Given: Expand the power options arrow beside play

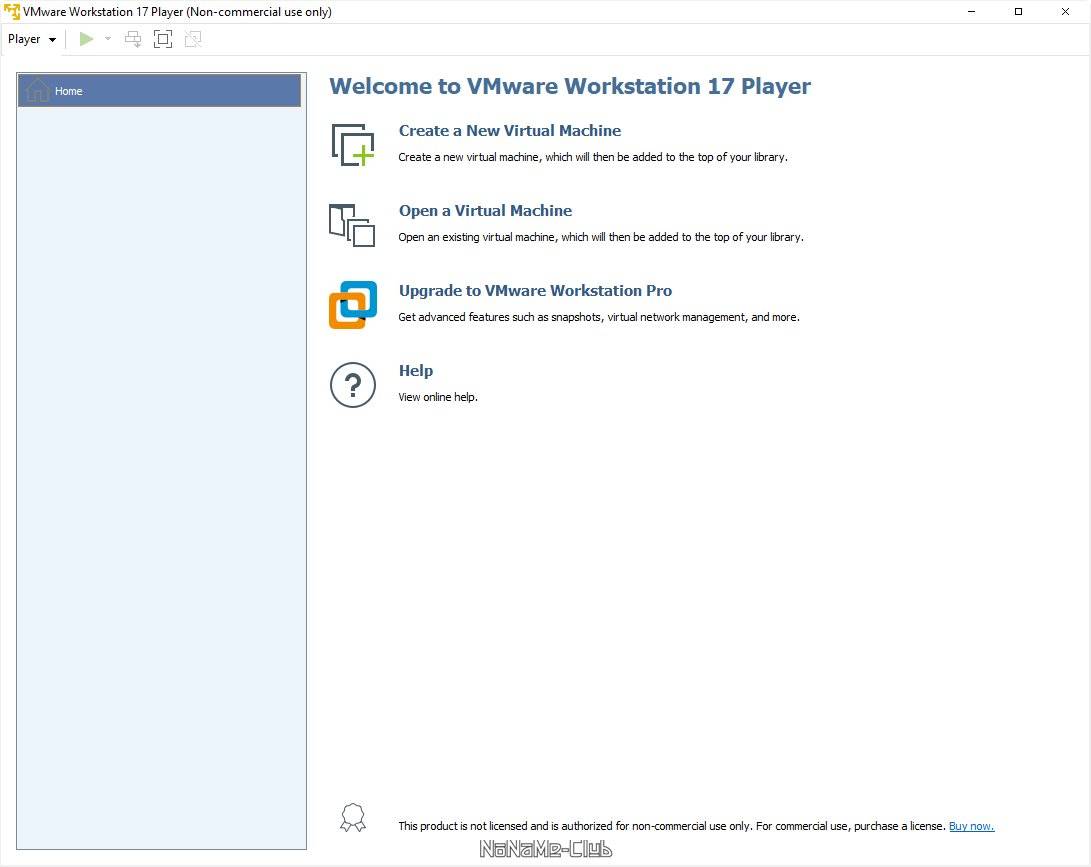Looking at the screenshot, I should (108, 39).
